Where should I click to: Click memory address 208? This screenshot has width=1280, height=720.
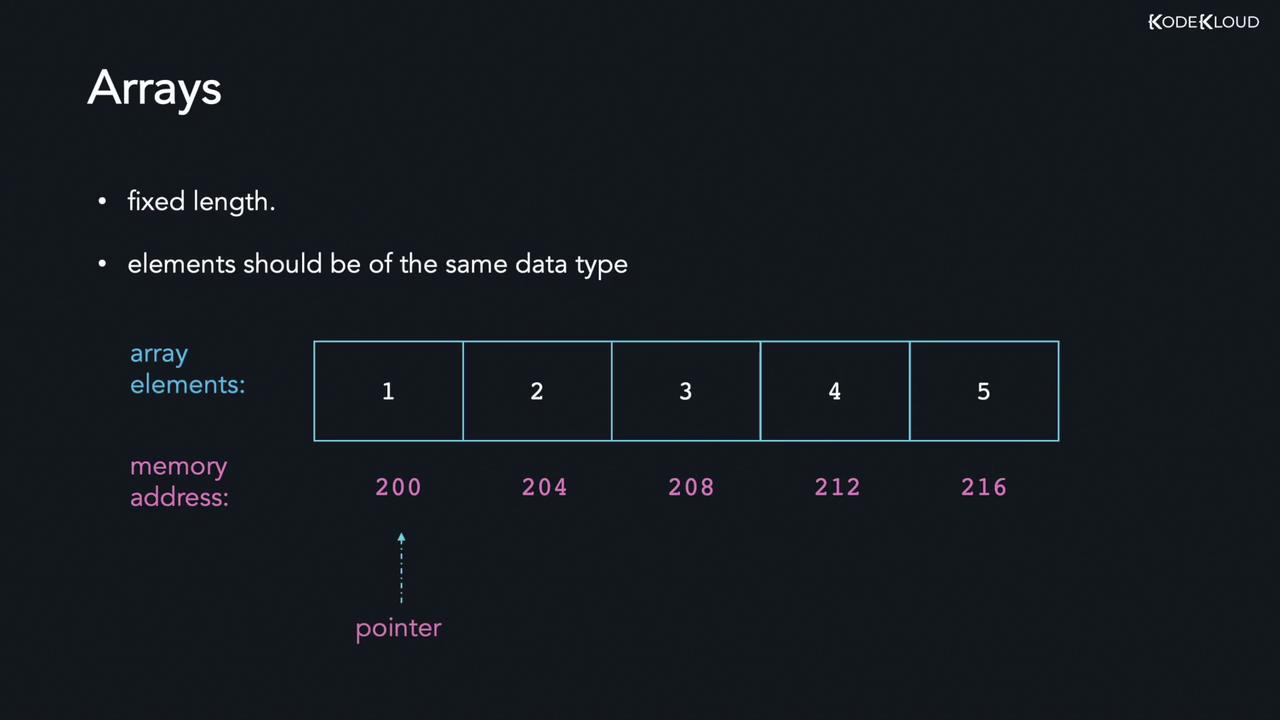[x=691, y=487]
